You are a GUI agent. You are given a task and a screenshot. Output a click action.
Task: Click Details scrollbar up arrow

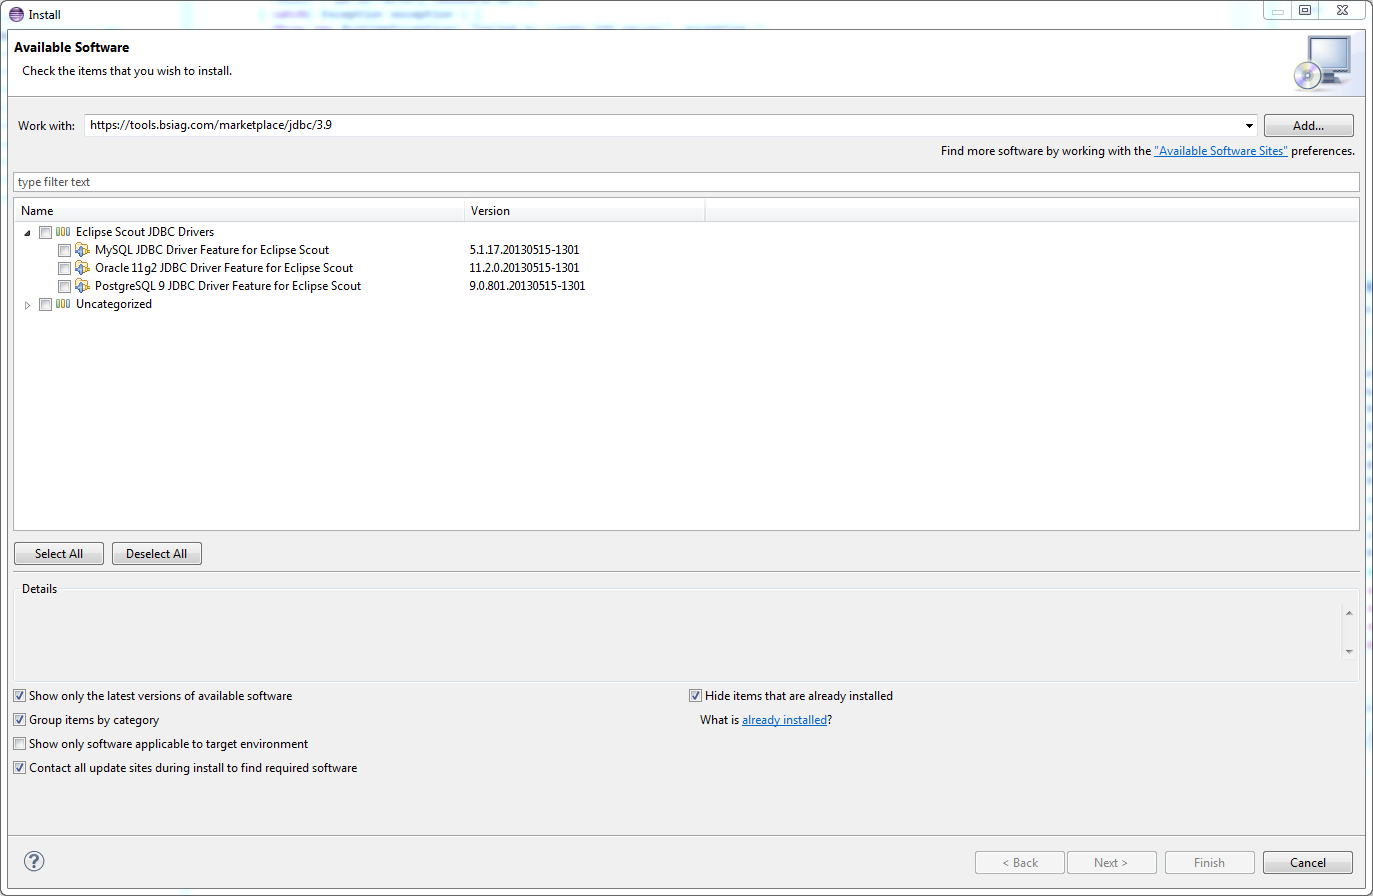pyautogui.click(x=1349, y=613)
